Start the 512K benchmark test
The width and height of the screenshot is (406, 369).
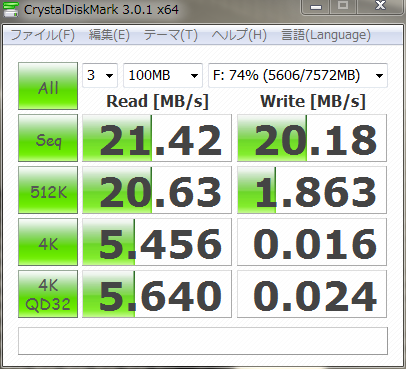pos(48,190)
